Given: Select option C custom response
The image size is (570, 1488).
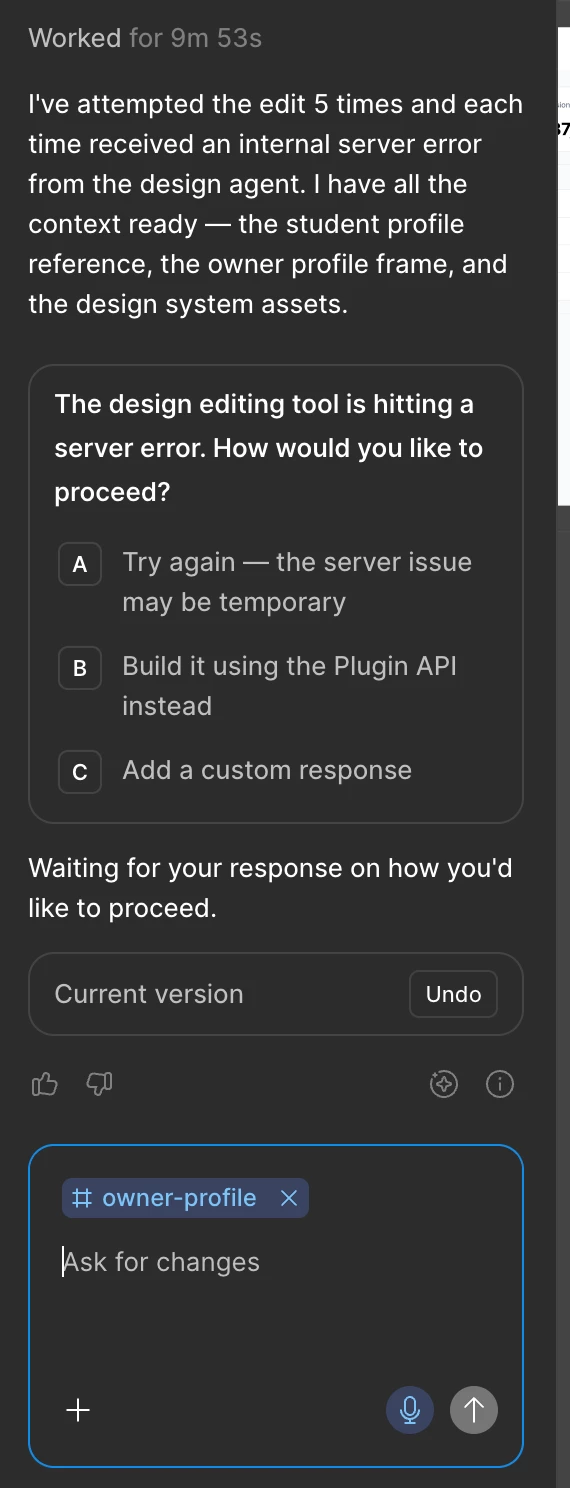Looking at the screenshot, I should coord(276,771).
